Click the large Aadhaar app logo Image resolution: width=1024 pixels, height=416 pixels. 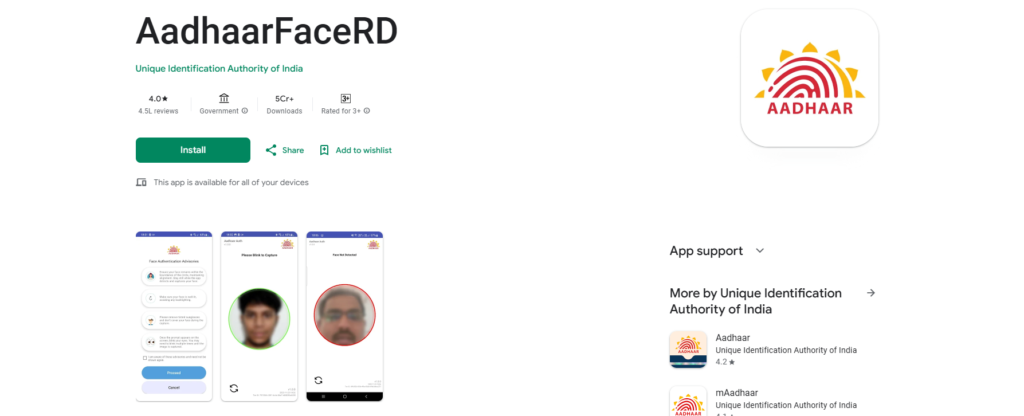[x=810, y=78]
